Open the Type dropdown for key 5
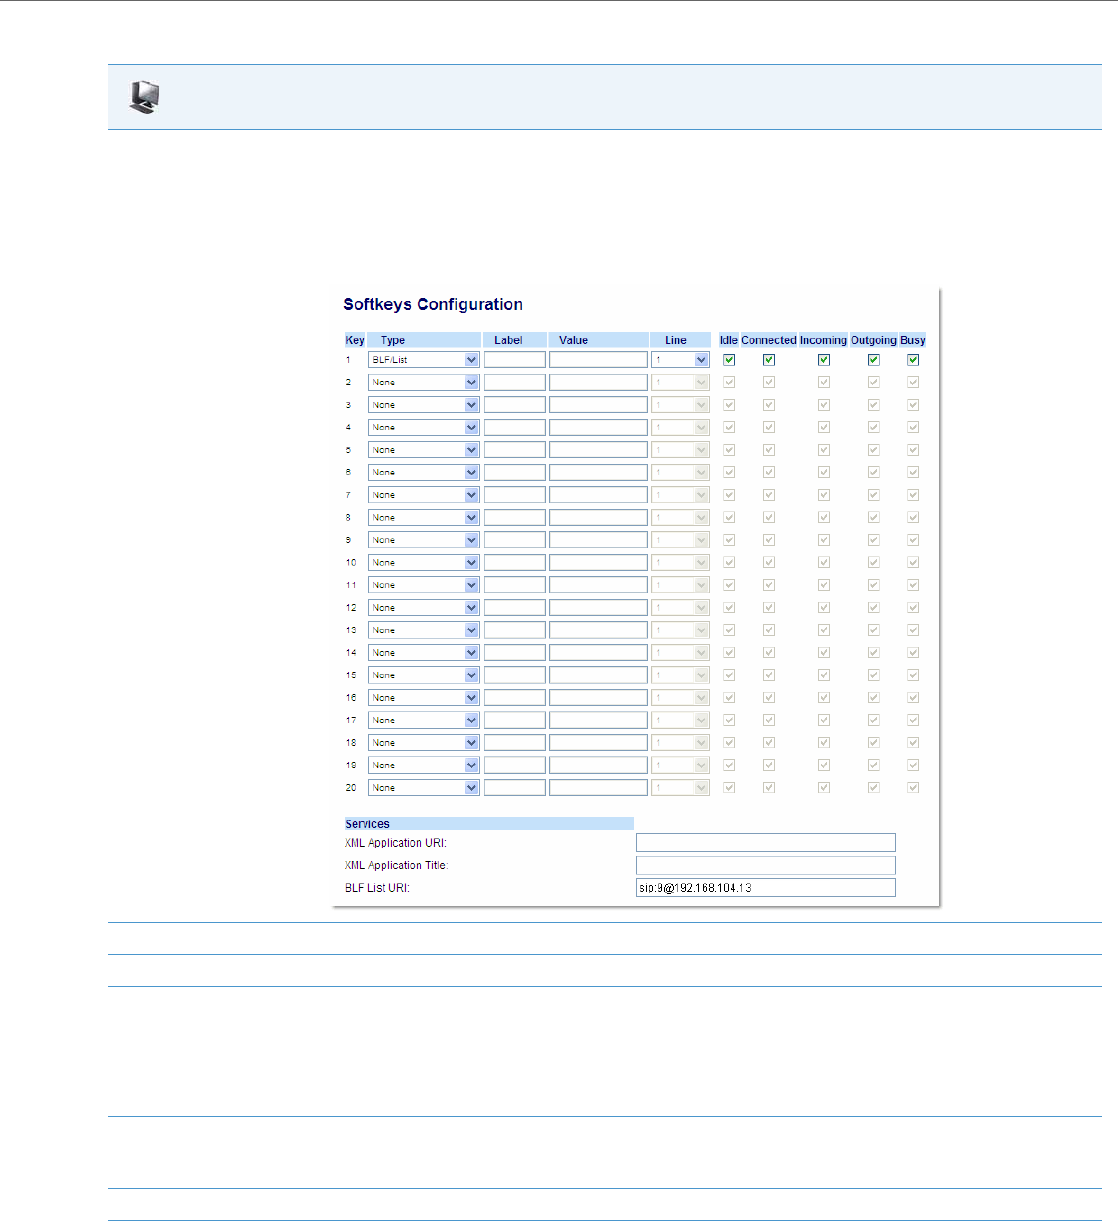Viewport: 1118px width, 1221px height. click(x=424, y=450)
